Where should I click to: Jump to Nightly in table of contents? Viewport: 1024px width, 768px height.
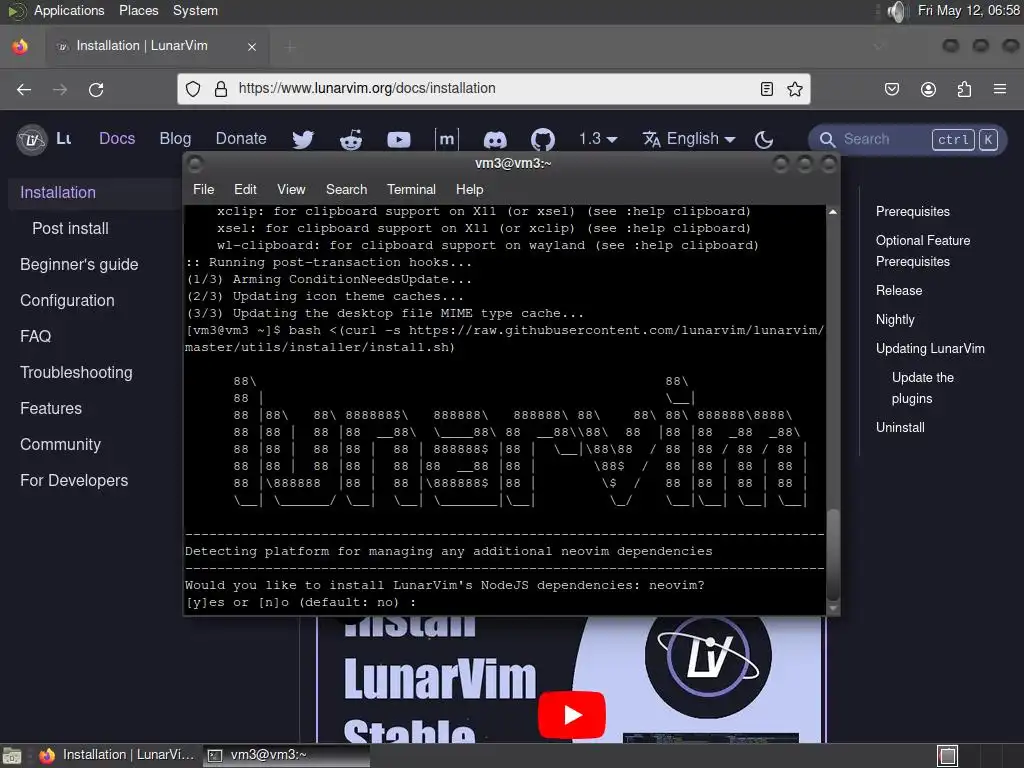tap(895, 319)
